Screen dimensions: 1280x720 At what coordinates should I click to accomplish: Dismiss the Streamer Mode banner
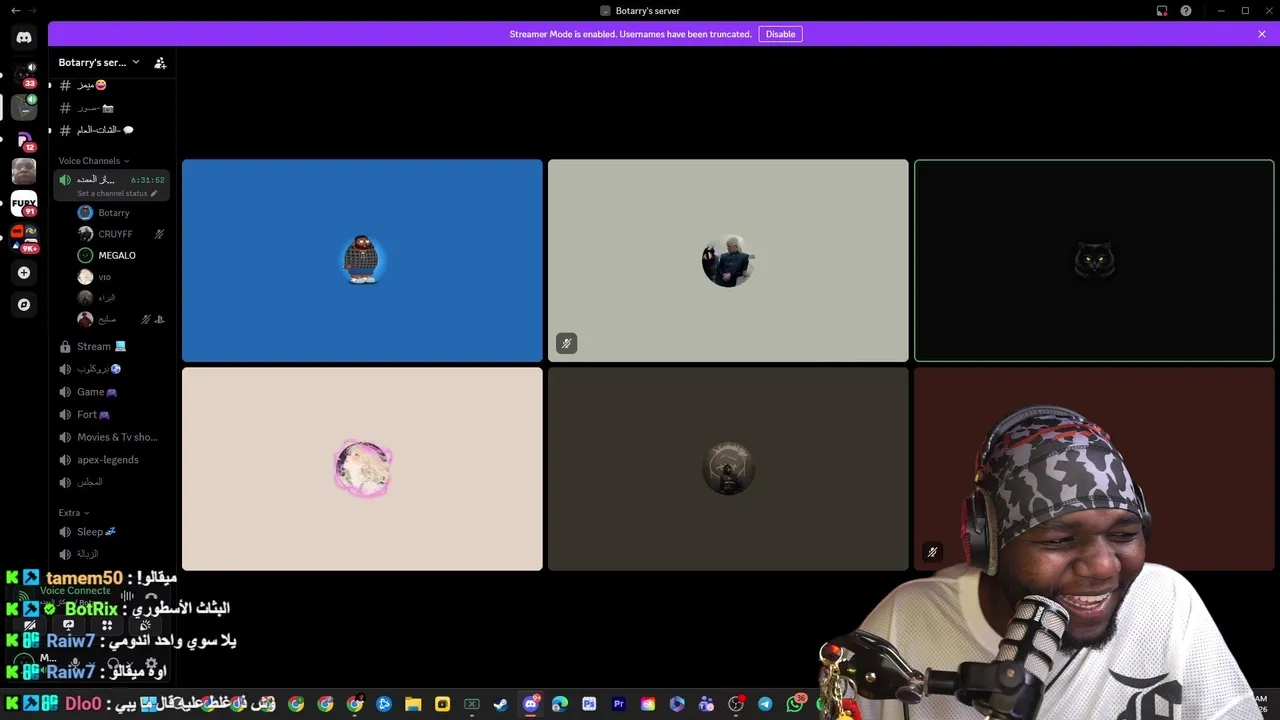1262,34
